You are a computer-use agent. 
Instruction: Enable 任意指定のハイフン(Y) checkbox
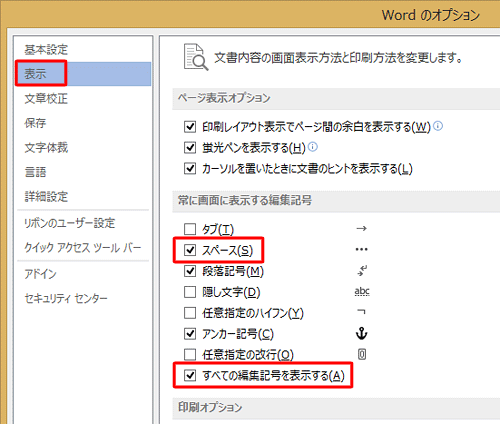coord(190,313)
